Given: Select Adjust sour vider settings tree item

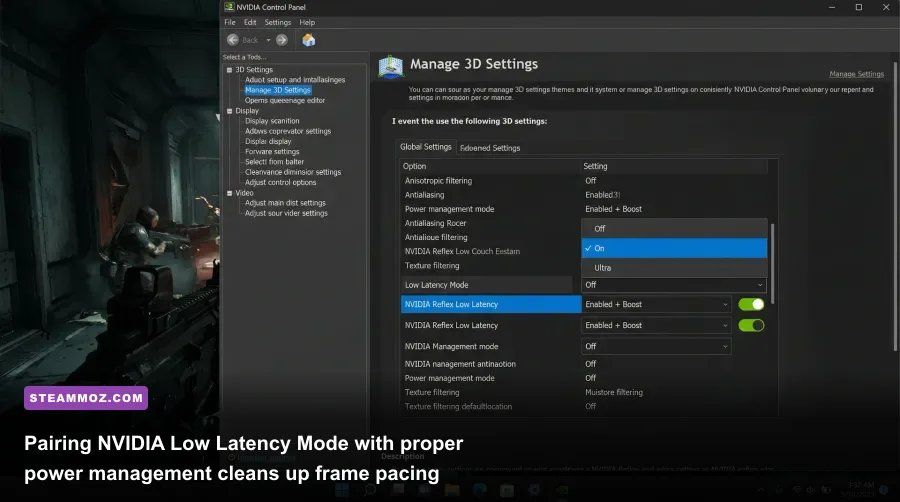Looking at the screenshot, I should [286, 213].
